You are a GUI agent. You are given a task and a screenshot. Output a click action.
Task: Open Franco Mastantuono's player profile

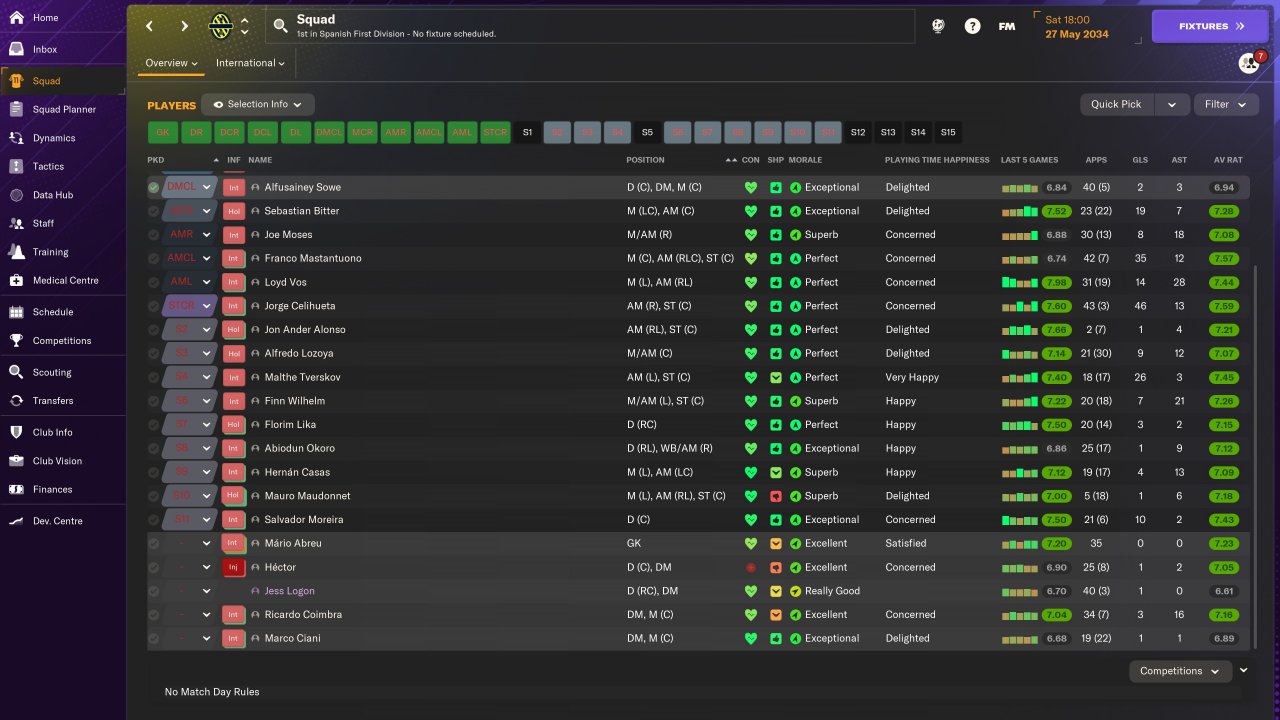[313, 258]
